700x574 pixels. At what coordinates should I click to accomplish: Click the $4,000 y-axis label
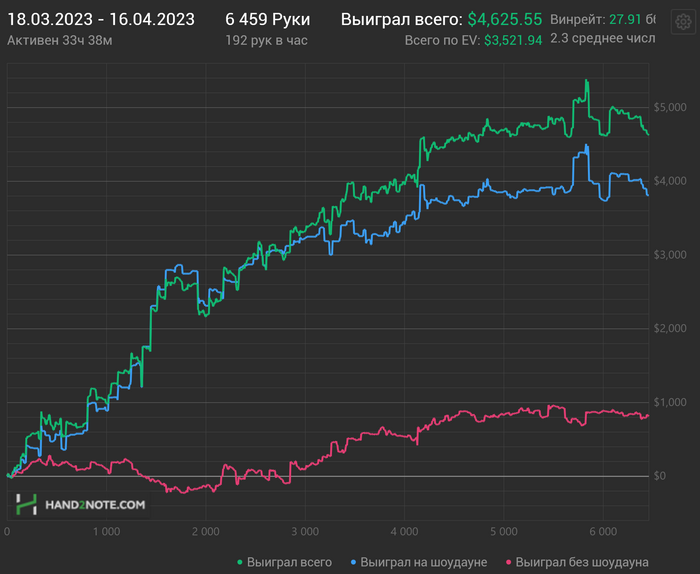(x=670, y=181)
